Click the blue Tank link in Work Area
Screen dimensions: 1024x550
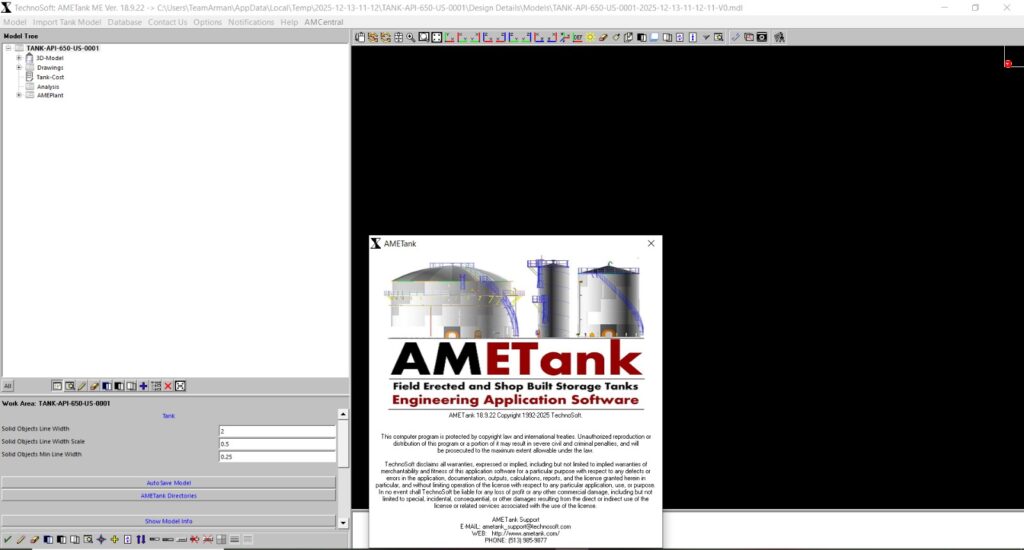(x=168, y=416)
